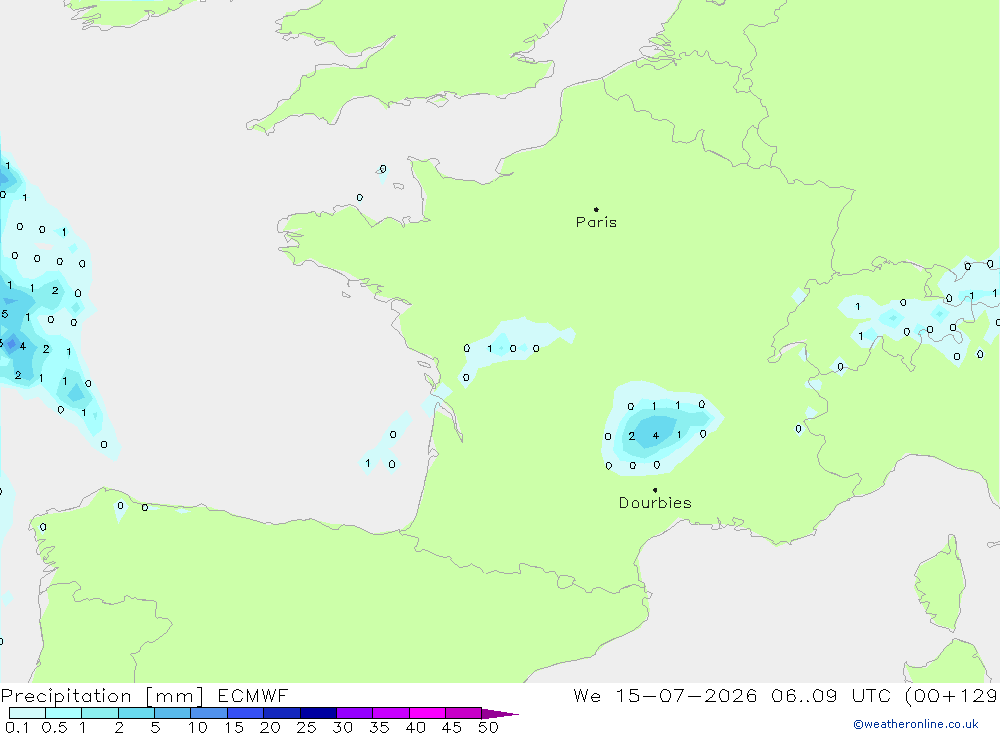
Task: Pick the legend swatch between 2 and 5
Action: tap(136, 713)
